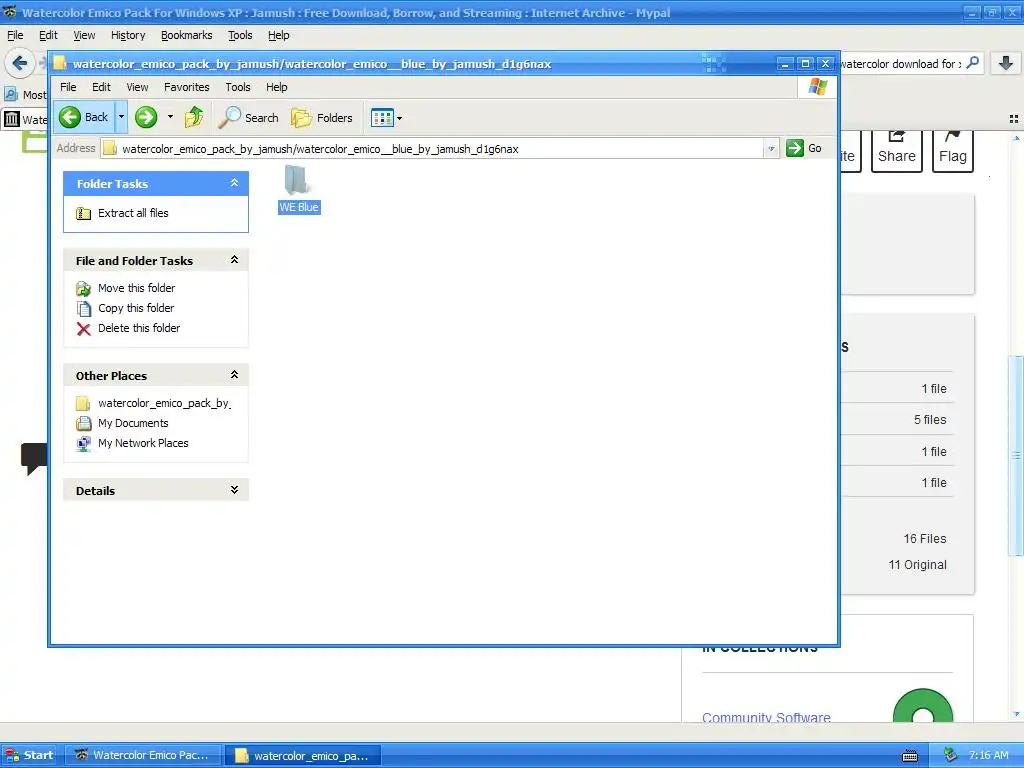Click the browser search magnifier icon
Viewport: 1024px width, 768px height.
pyautogui.click(x=972, y=63)
